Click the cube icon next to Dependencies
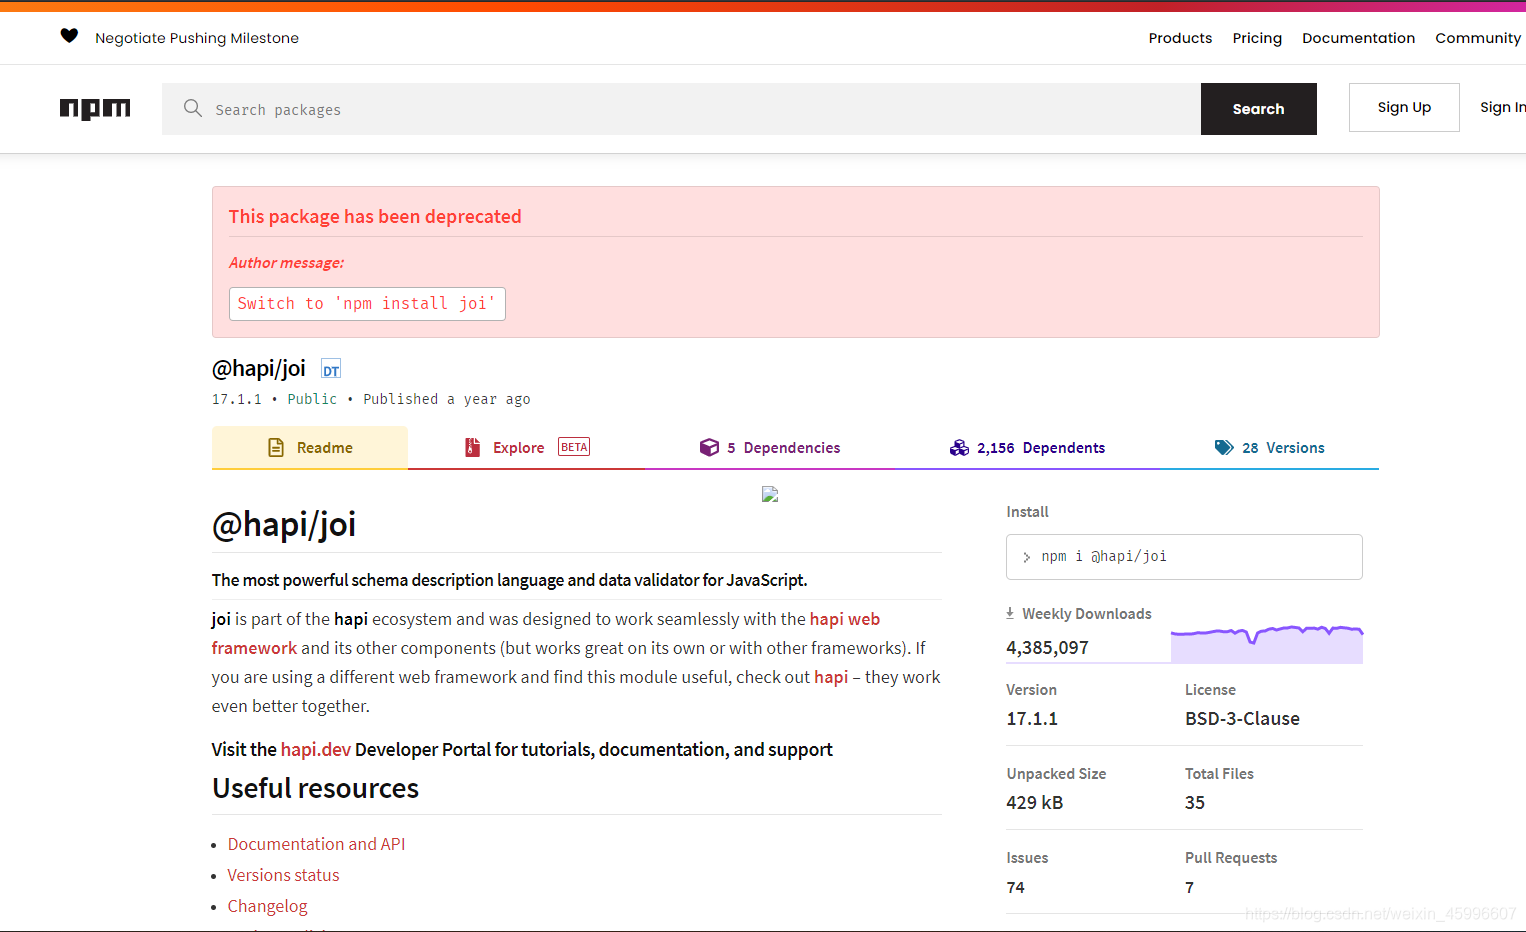Viewport: 1526px width, 932px height. 710,447
